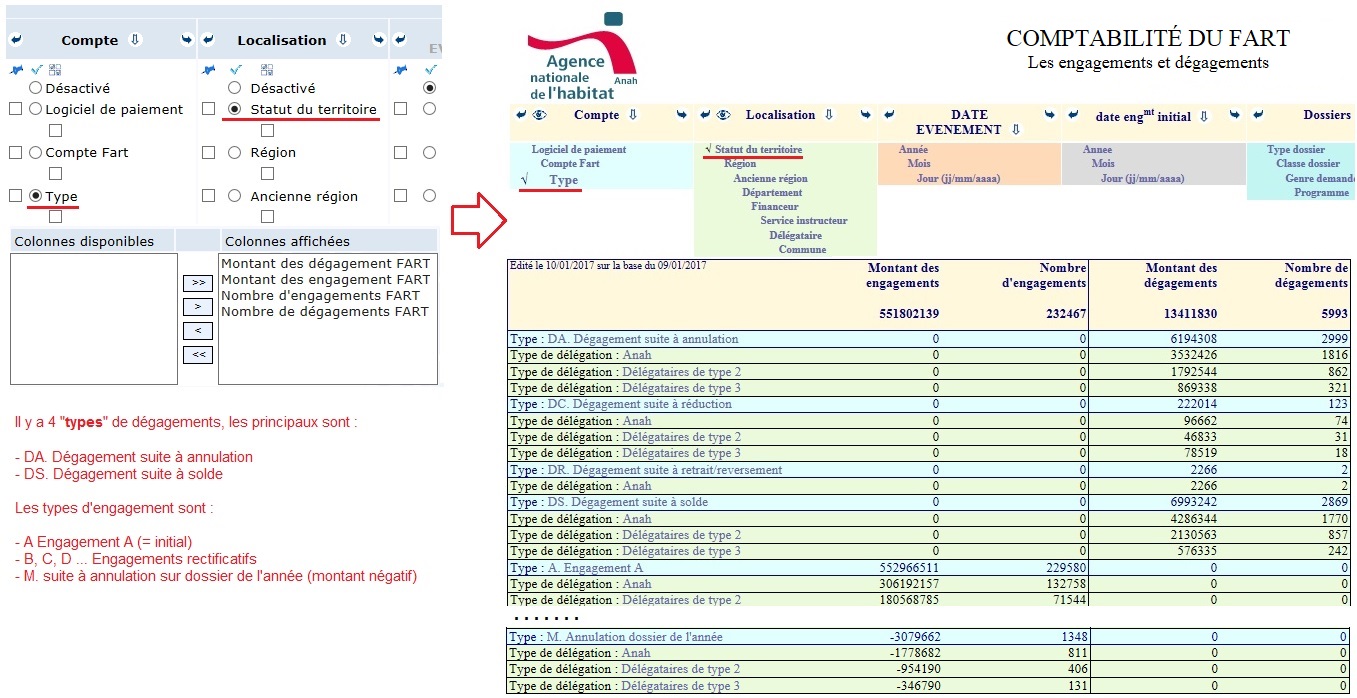Screen dimensions: 1357x698
Task: Tick the checkbox left of the Compte Fart radio
Action: (x=15, y=153)
